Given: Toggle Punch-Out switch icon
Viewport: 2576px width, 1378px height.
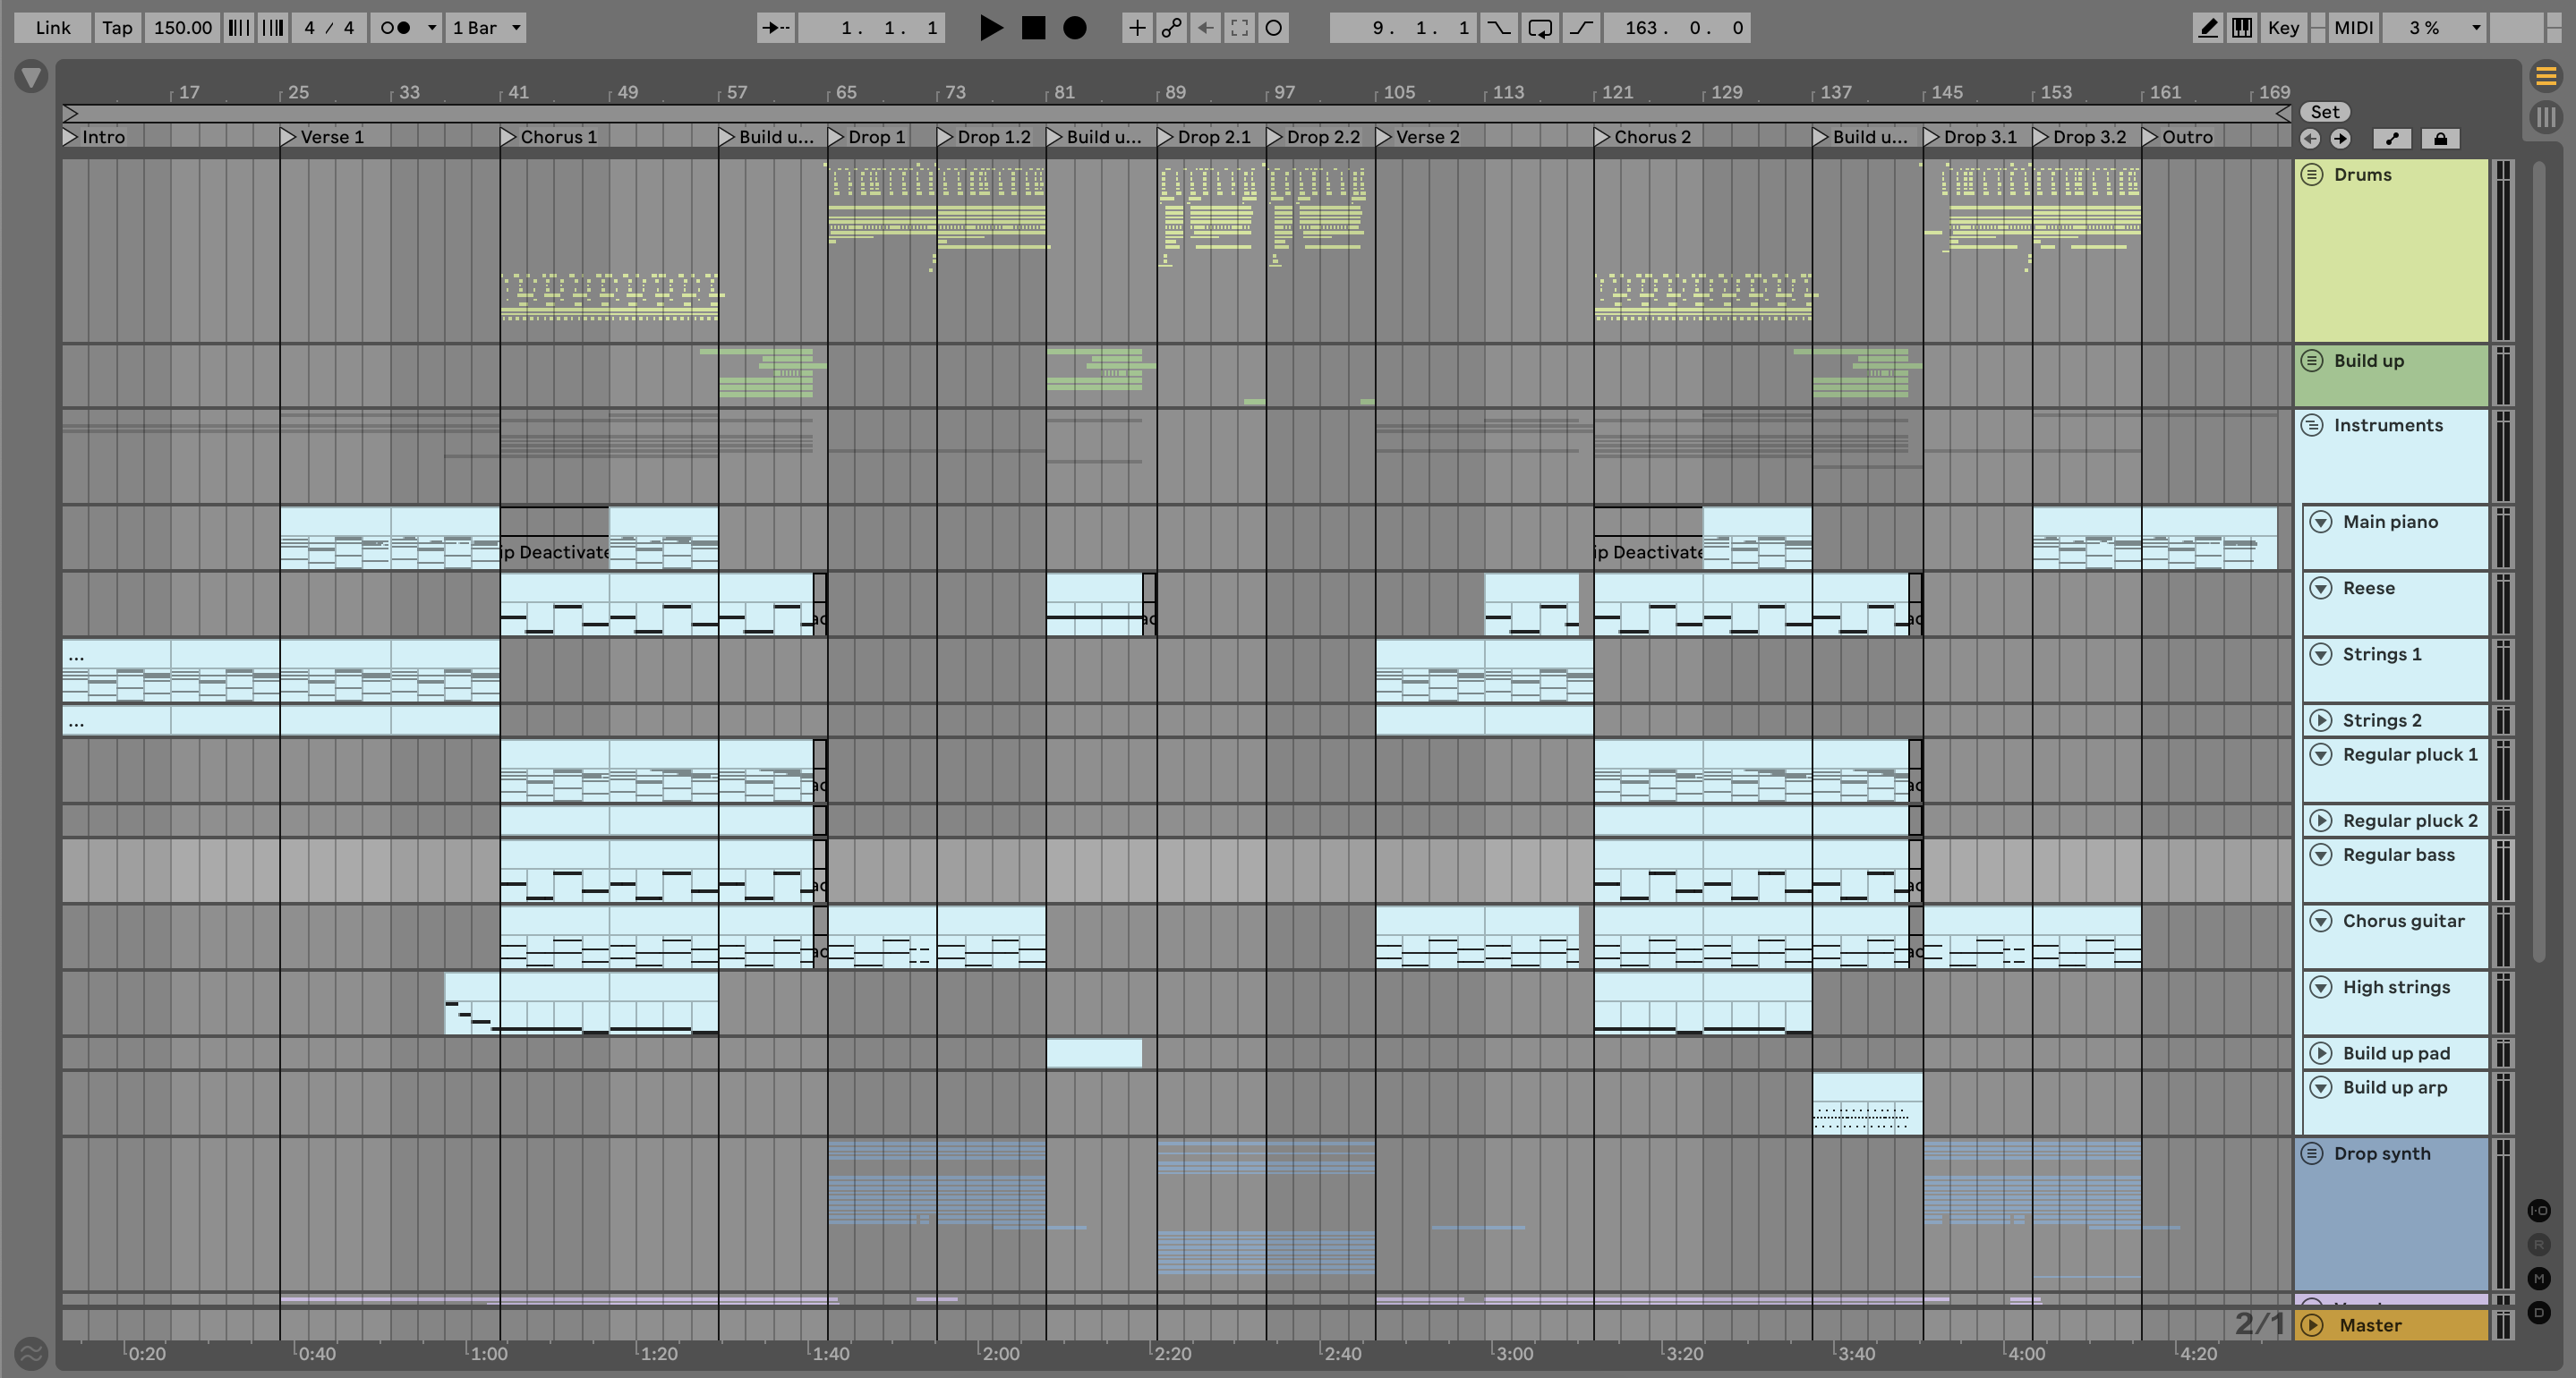Looking at the screenshot, I should pos(1581,28).
